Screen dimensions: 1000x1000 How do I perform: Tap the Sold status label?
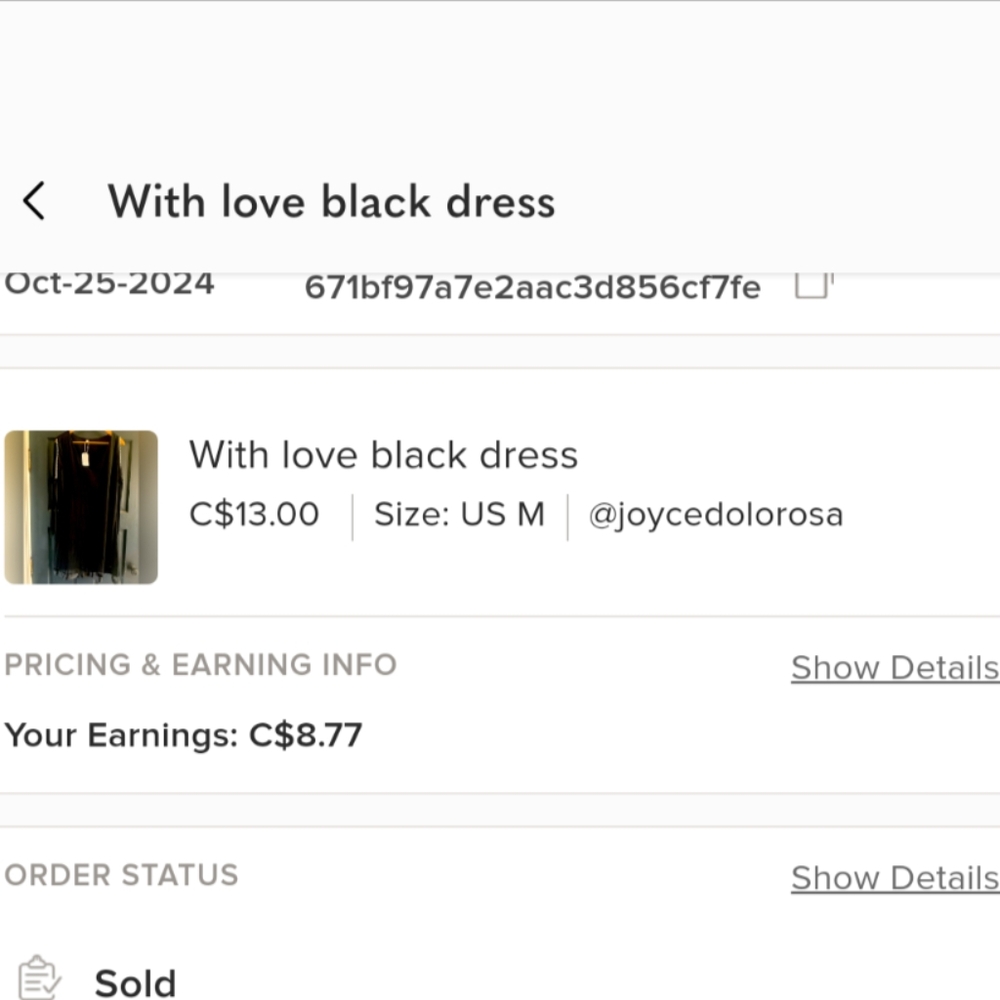(x=135, y=983)
